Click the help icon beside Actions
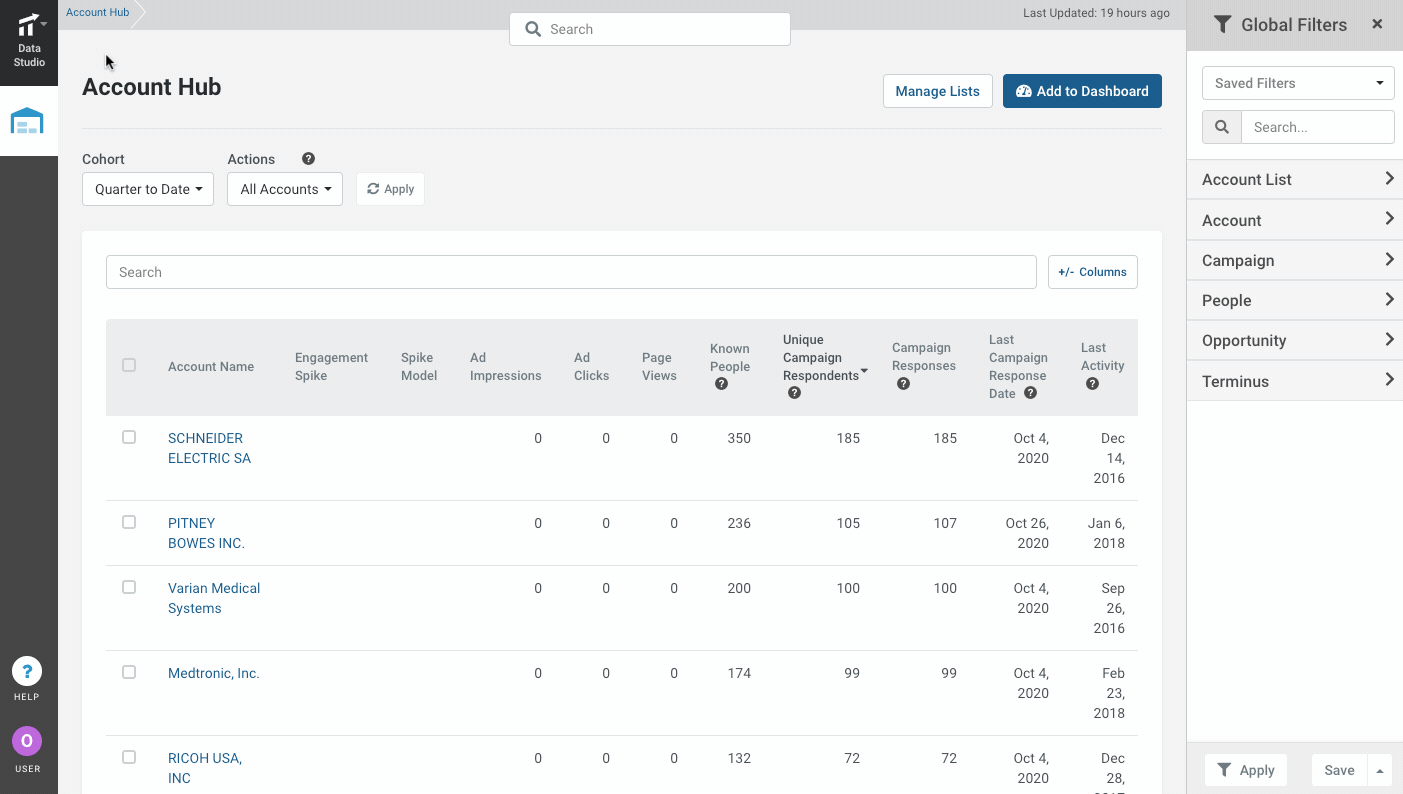Image resolution: width=1403 pixels, height=794 pixels. point(308,159)
